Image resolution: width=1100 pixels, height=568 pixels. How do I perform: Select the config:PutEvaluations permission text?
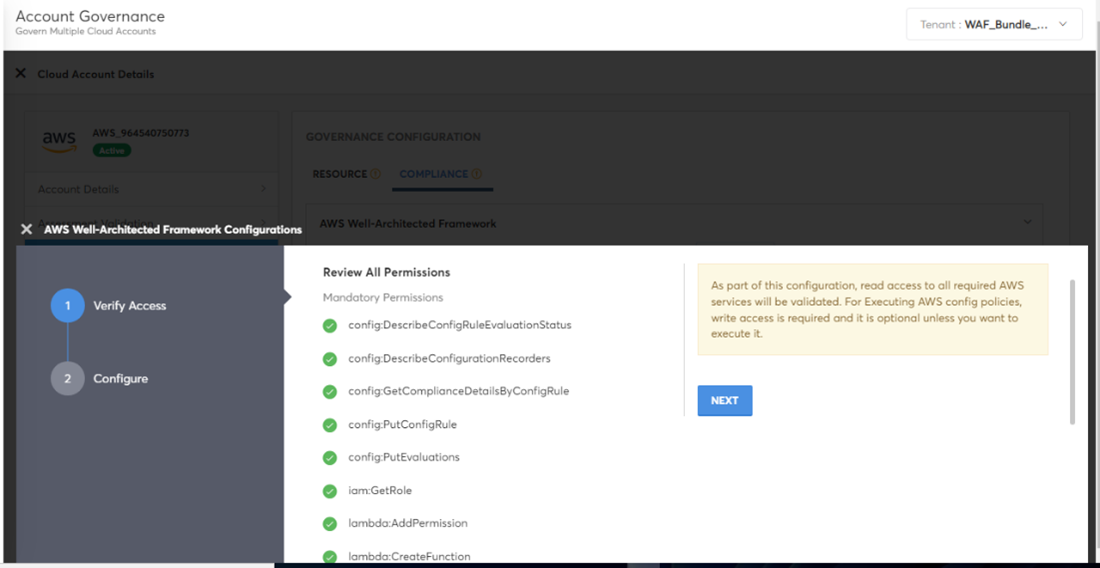click(x=403, y=457)
